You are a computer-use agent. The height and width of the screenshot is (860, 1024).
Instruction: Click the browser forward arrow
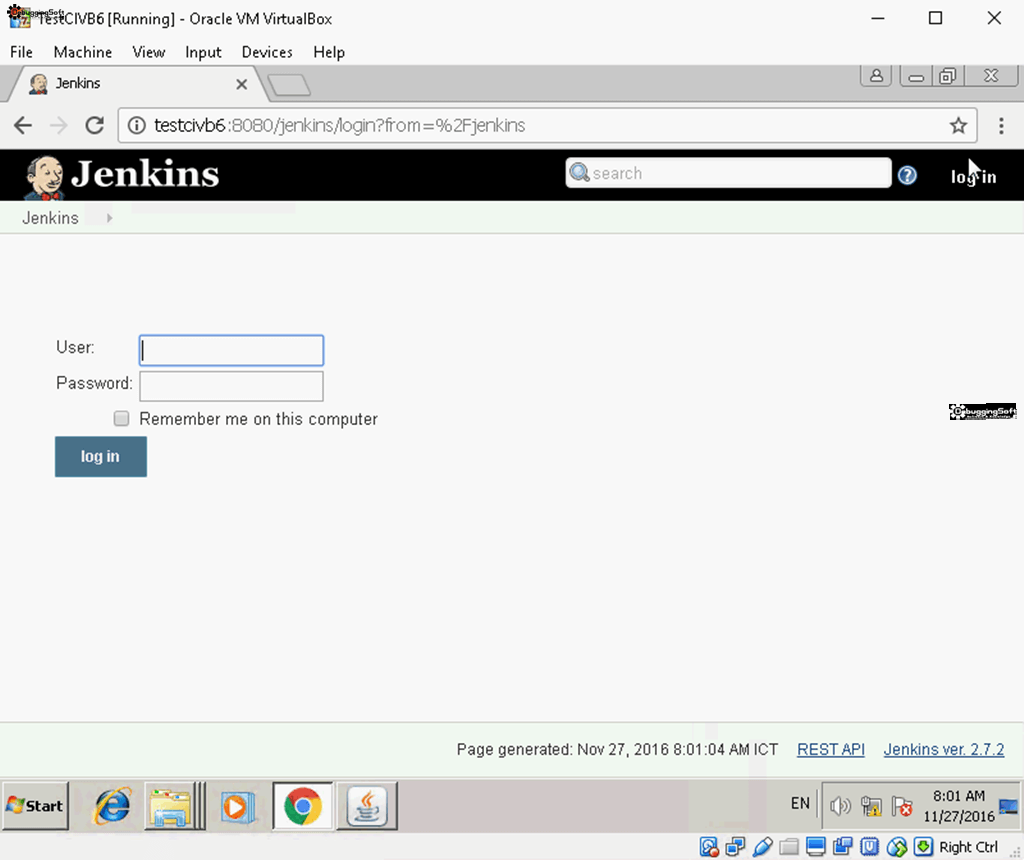pos(59,125)
